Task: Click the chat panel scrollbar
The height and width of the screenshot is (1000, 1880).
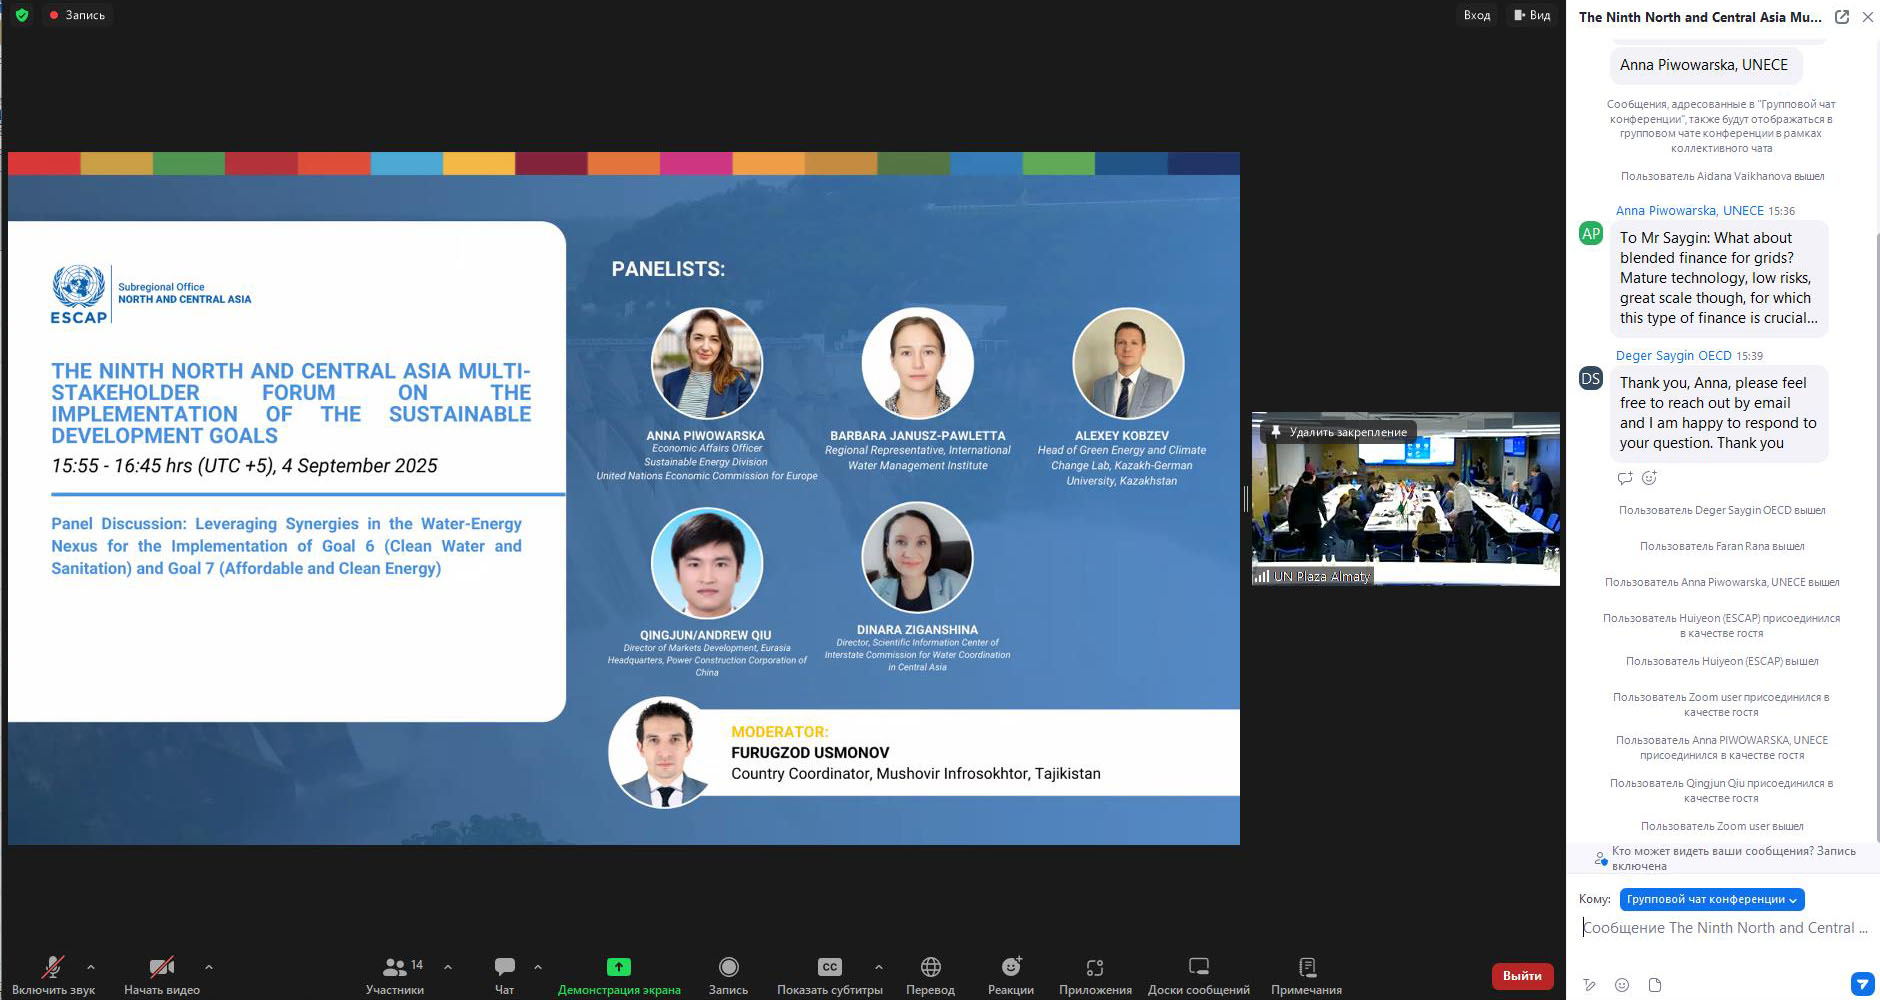Action: pyautogui.click(x=1877, y=540)
